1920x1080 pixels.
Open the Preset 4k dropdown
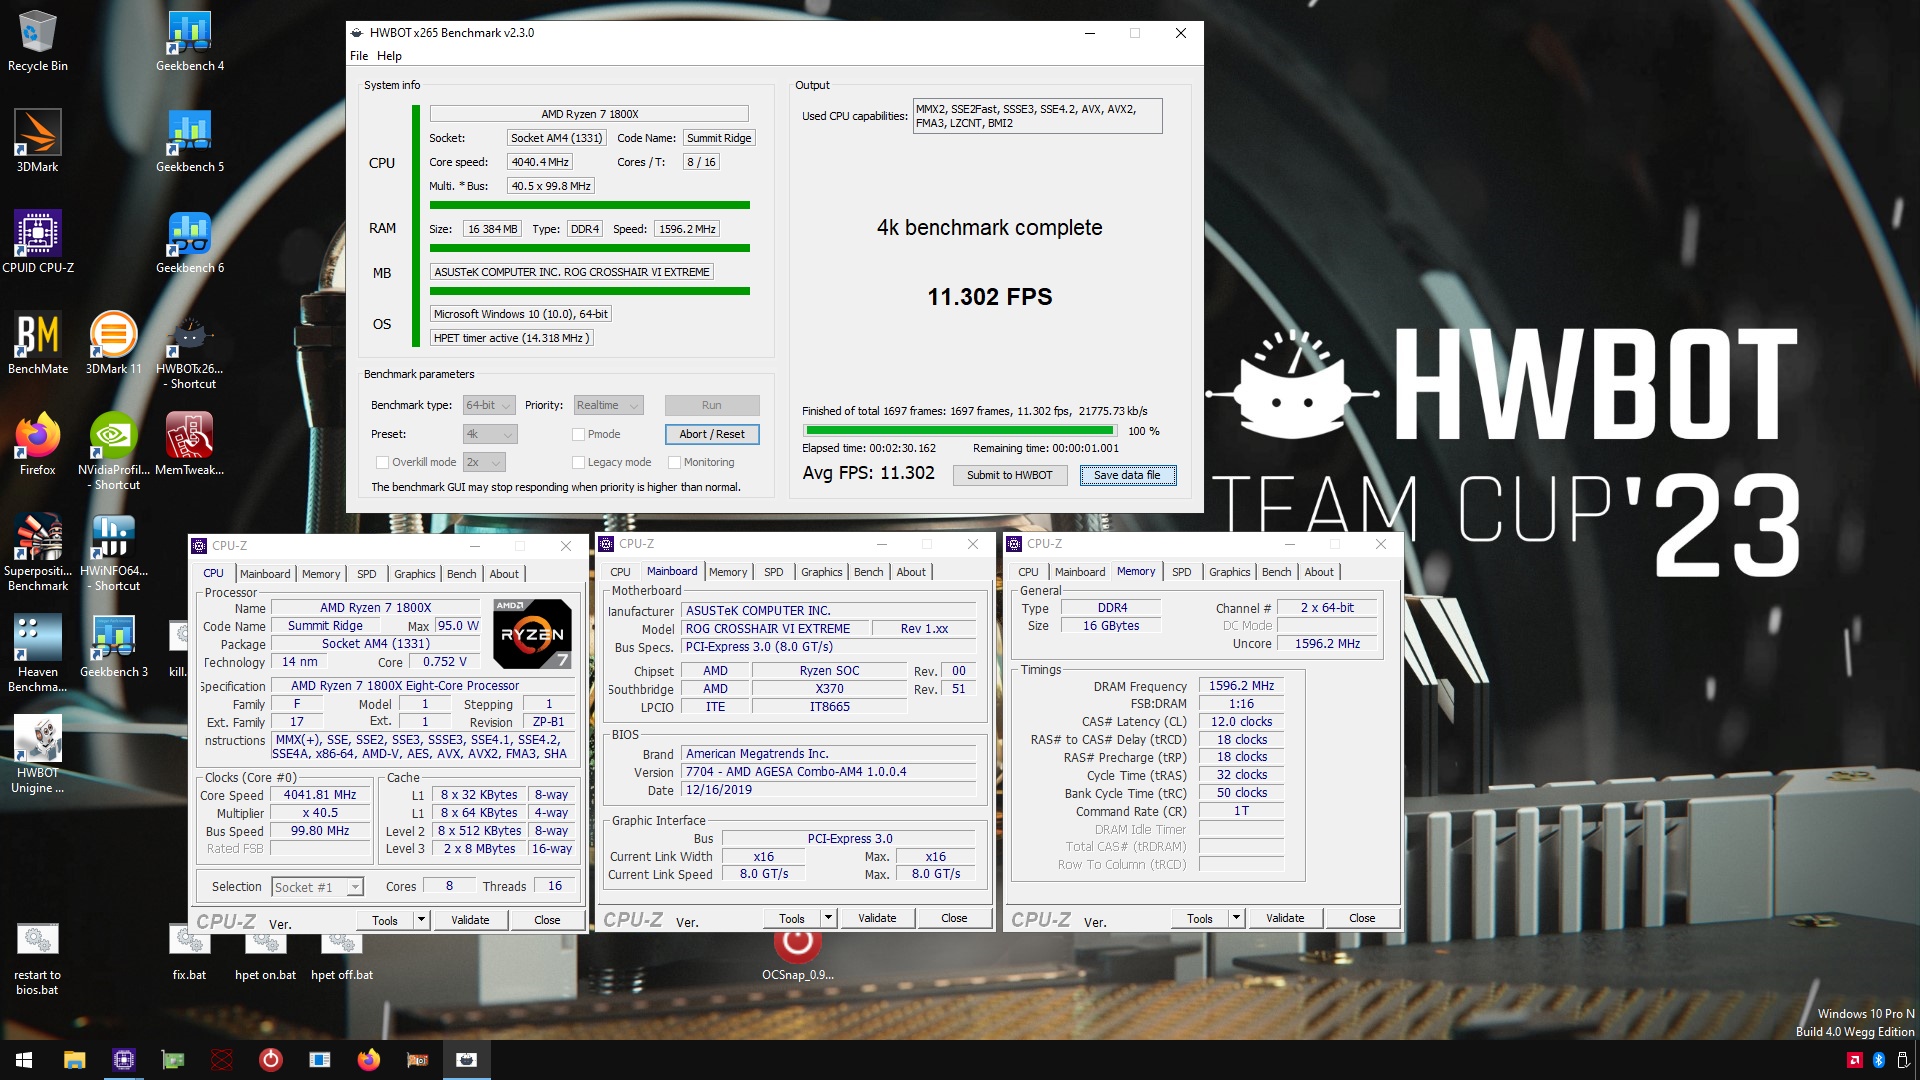pos(490,434)
